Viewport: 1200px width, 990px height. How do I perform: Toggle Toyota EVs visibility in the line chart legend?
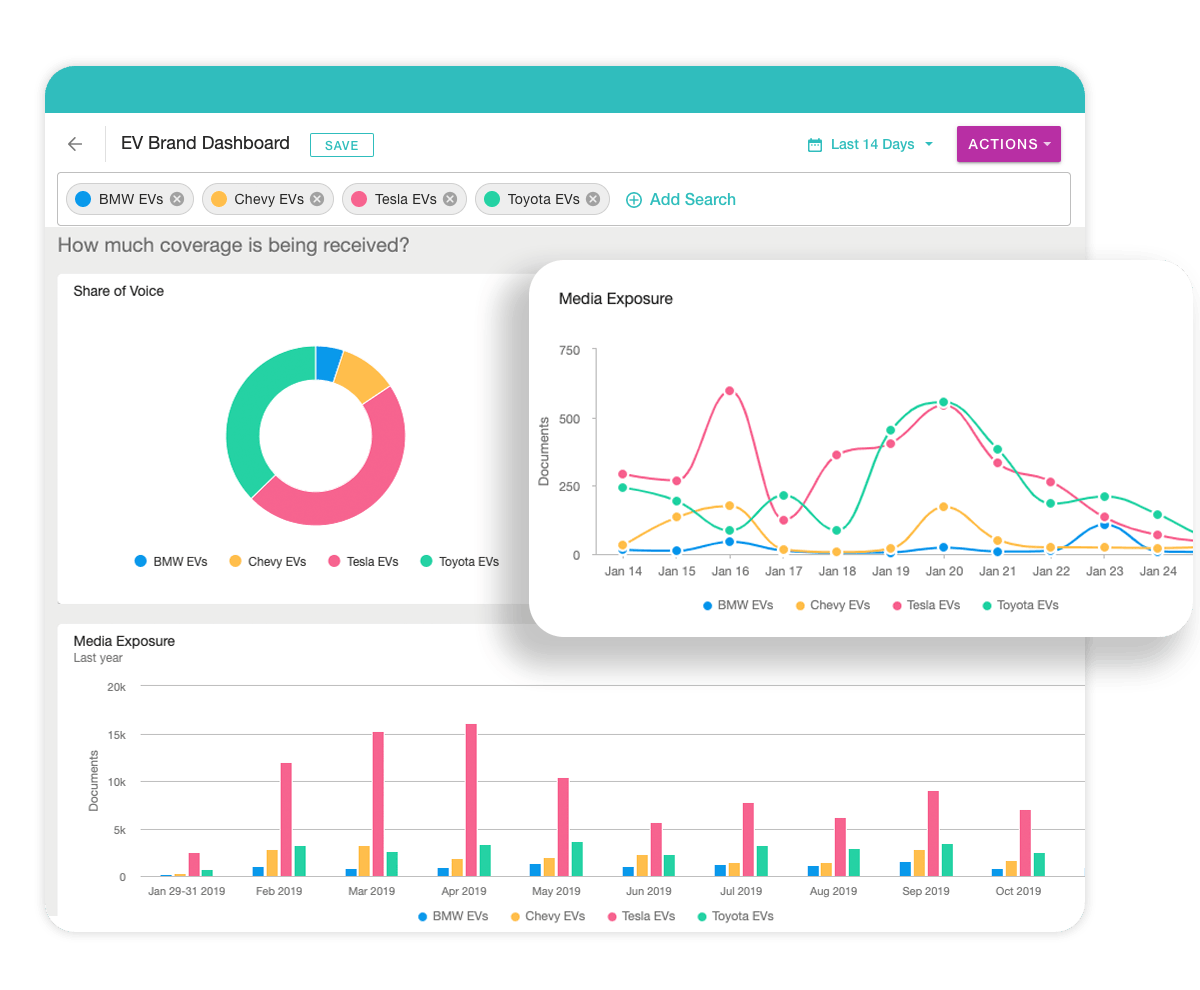(986, 605)
